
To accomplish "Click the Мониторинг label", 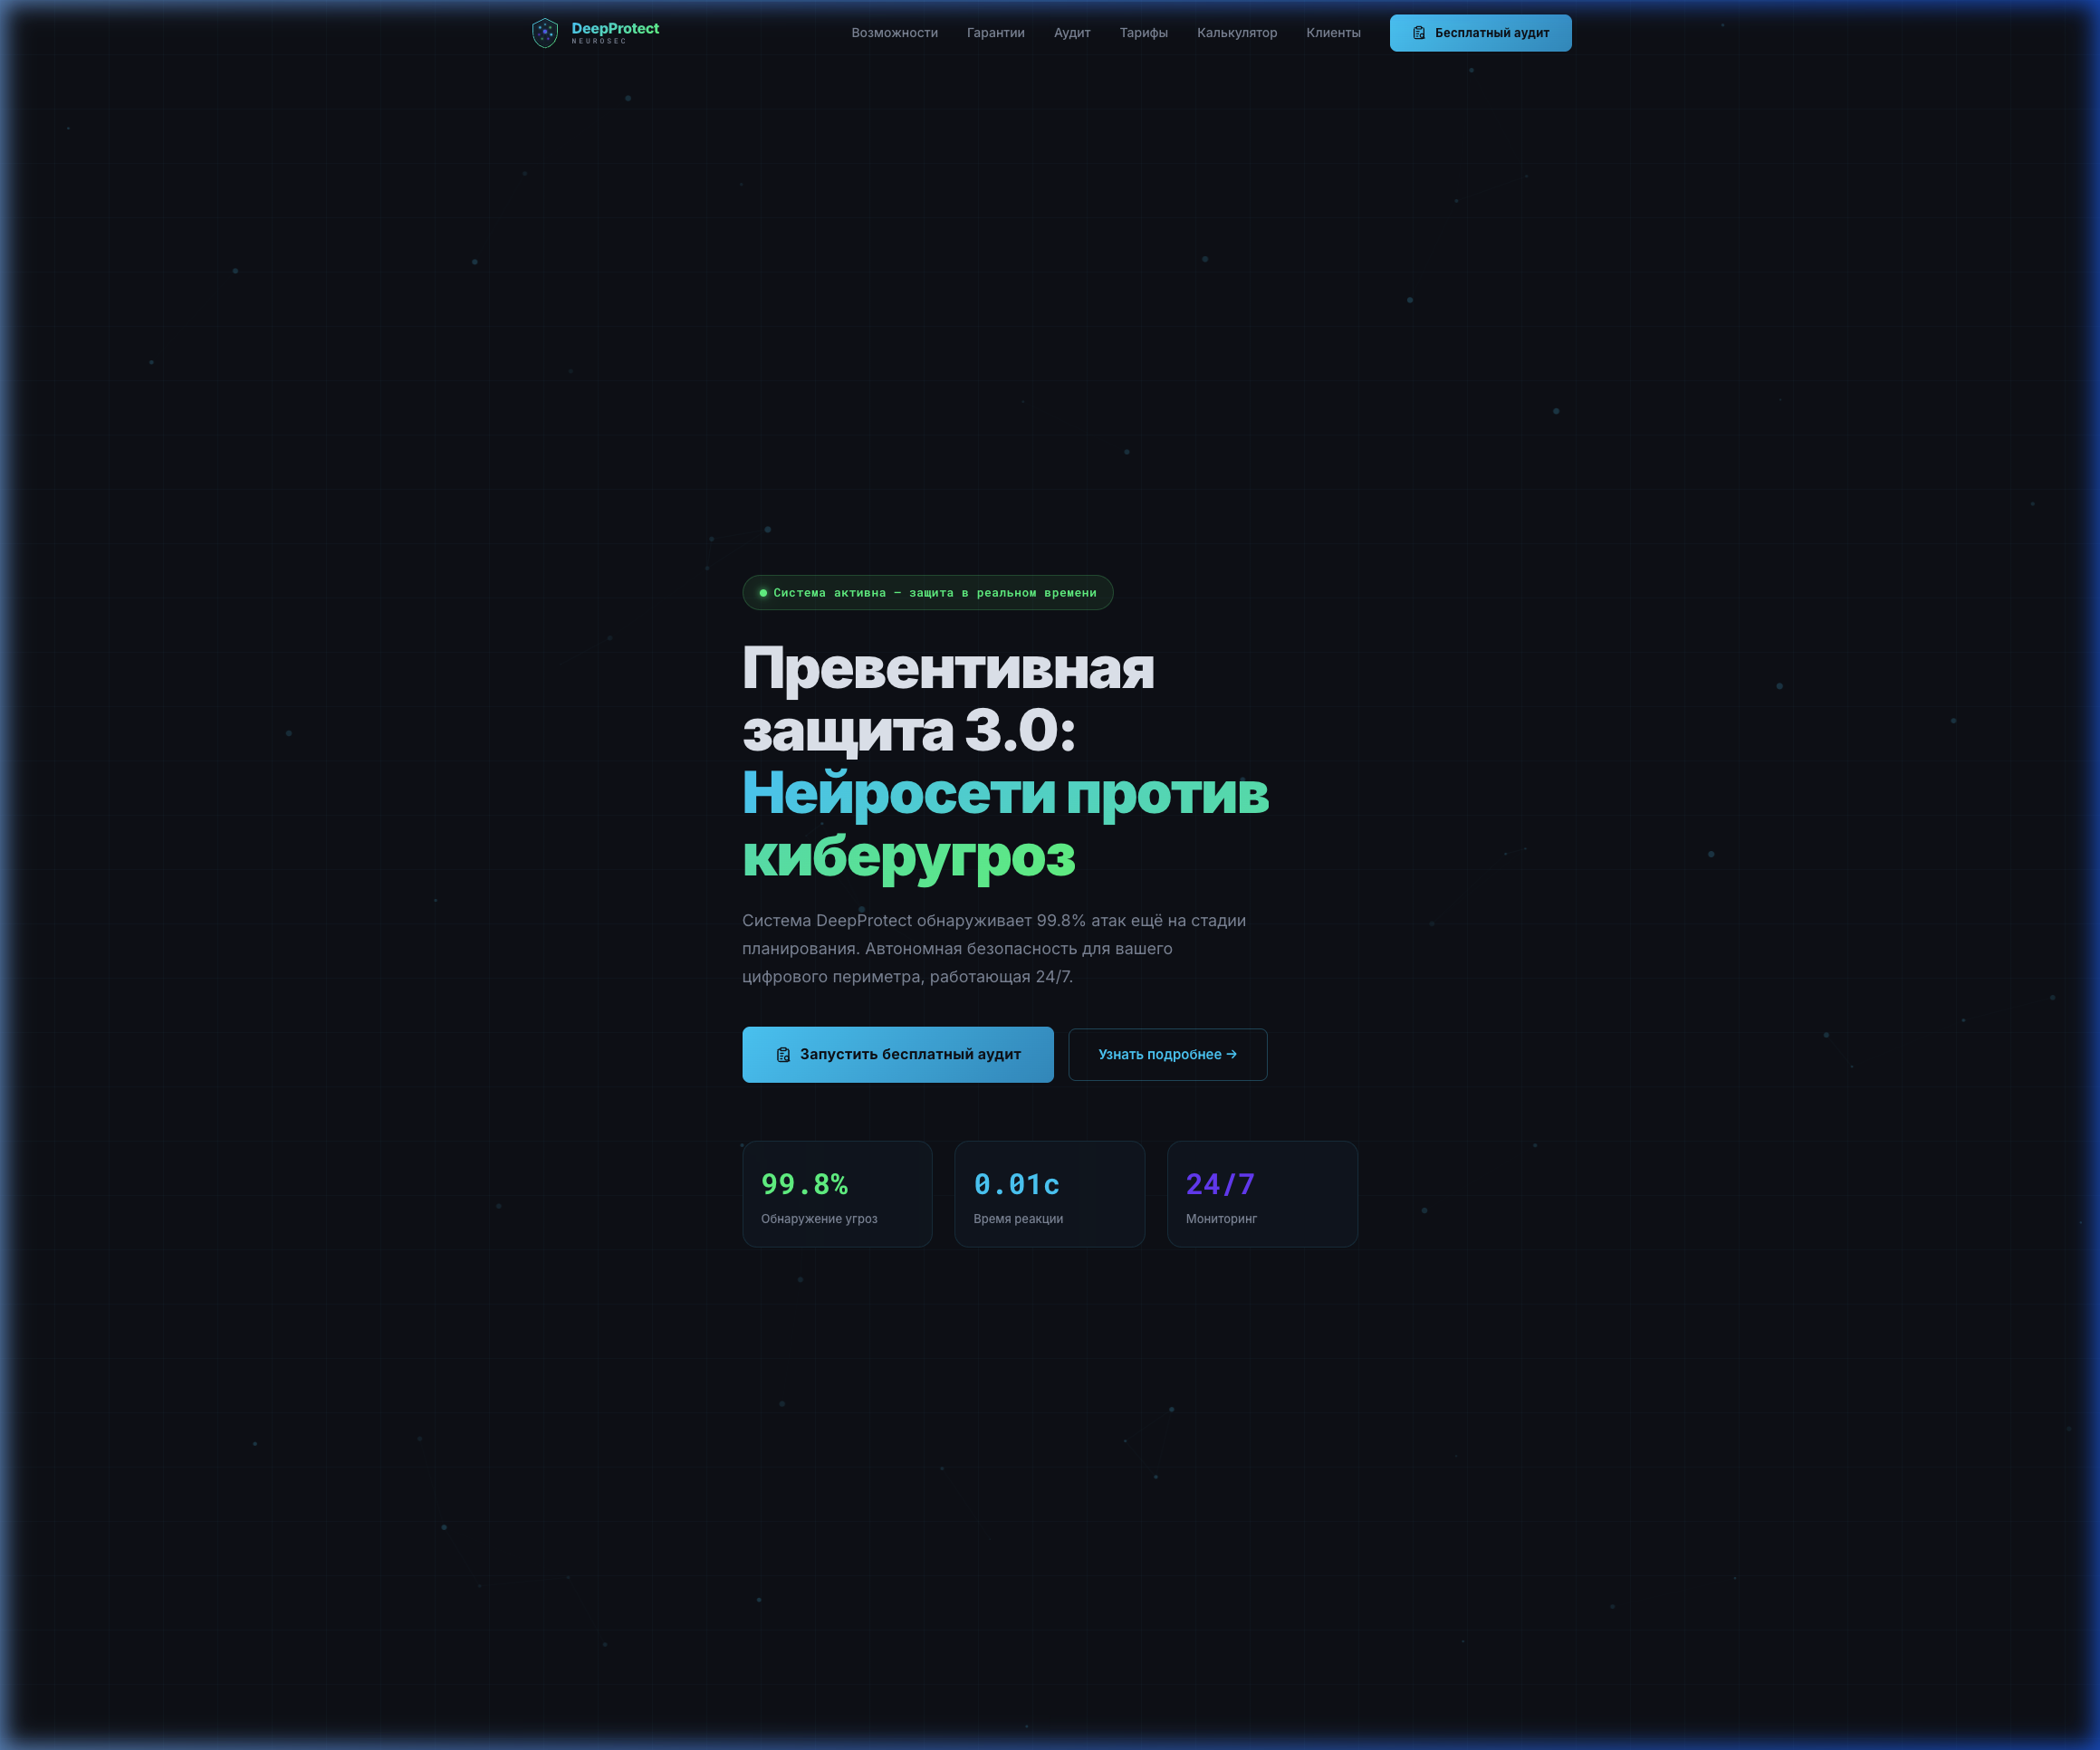I will 1221,1218.
